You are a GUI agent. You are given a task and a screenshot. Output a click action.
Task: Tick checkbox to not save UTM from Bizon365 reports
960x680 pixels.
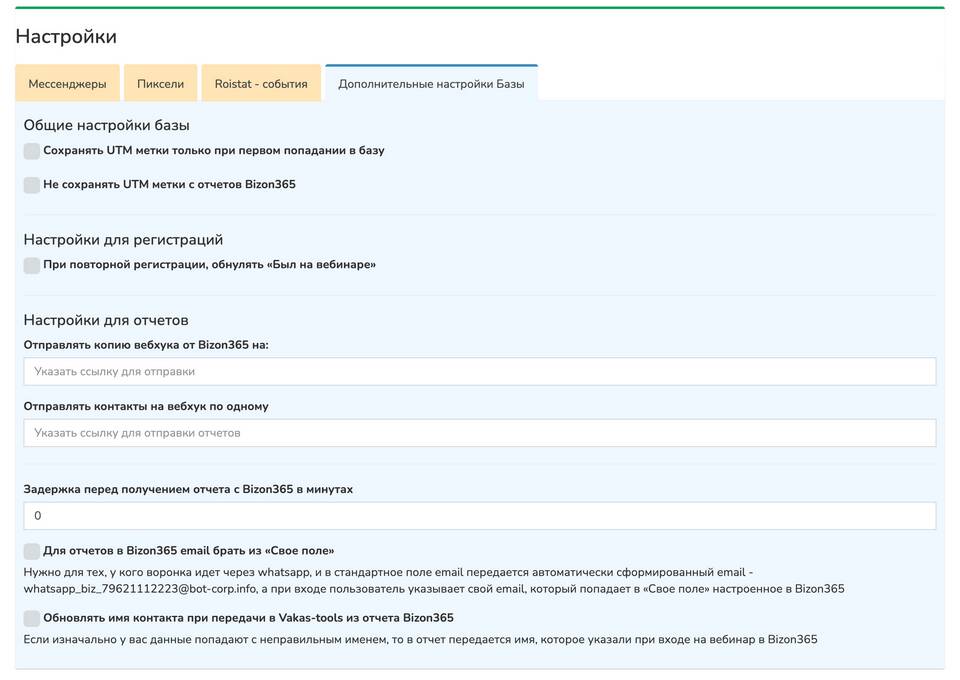coord(32,185)
